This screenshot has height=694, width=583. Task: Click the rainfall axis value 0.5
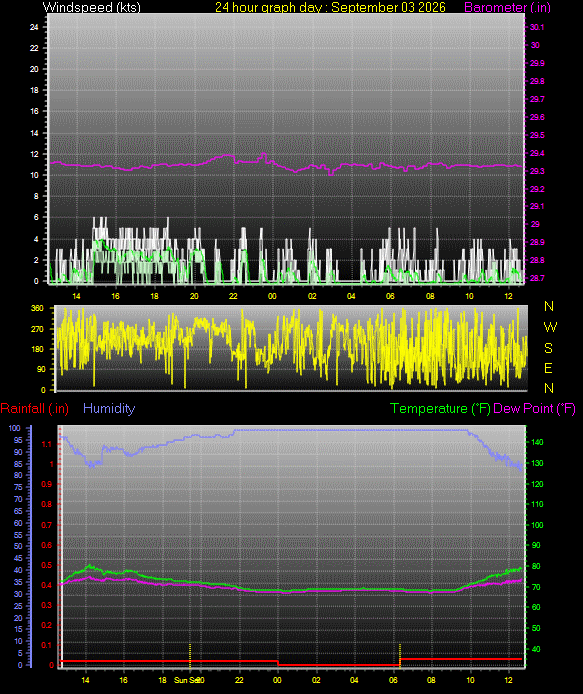click(46, 565)
